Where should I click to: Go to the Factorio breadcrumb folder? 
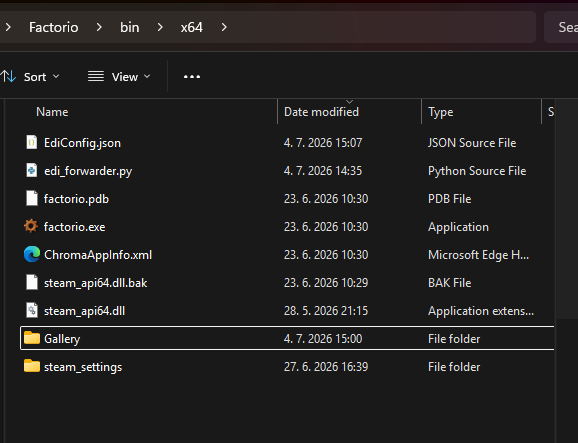point(54,27)
